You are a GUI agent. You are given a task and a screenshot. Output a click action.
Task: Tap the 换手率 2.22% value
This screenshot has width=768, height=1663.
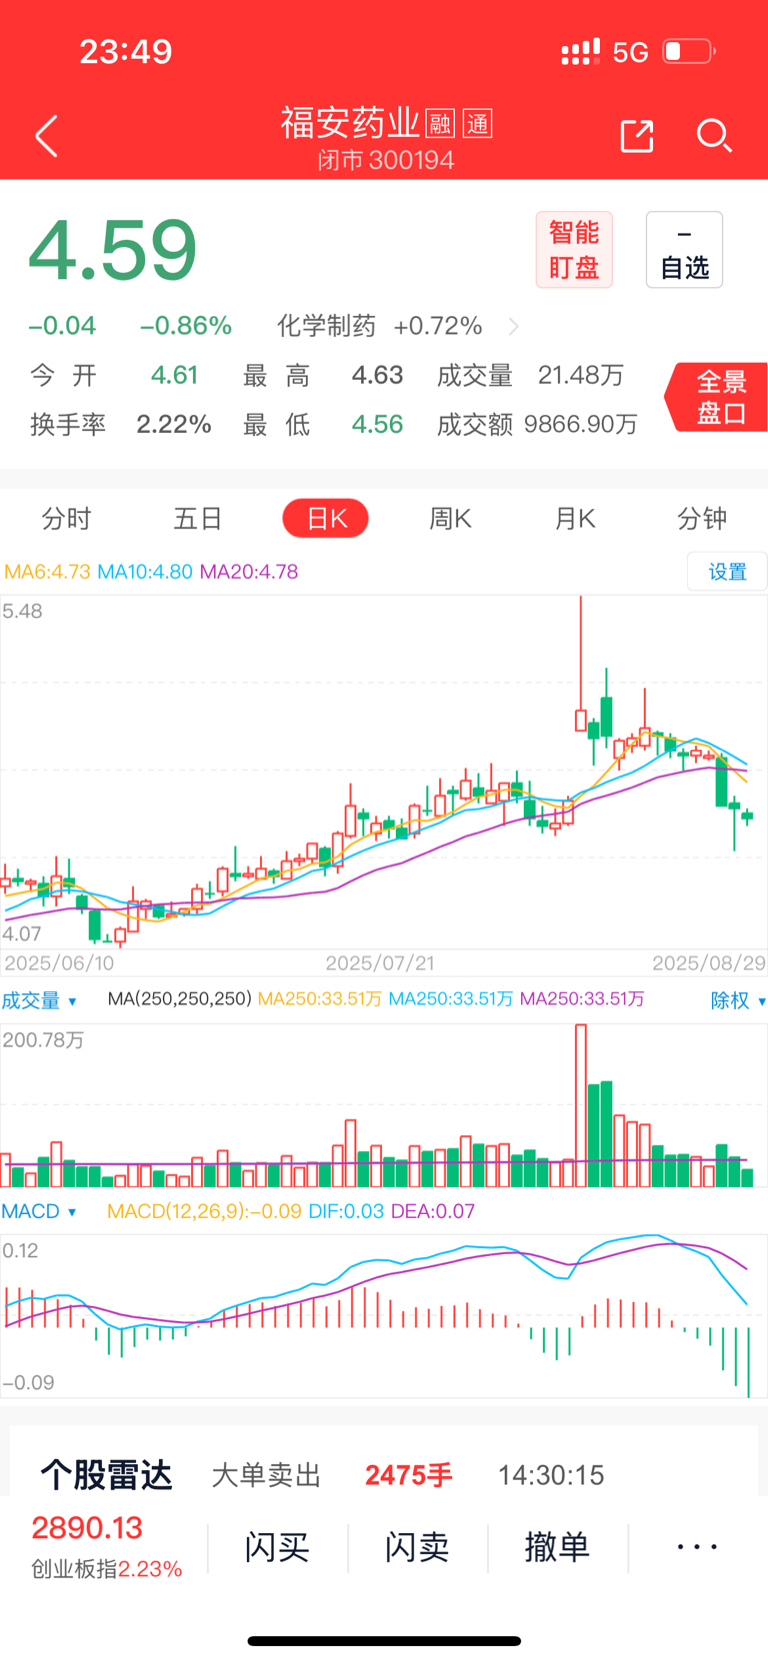click(174, 424)
